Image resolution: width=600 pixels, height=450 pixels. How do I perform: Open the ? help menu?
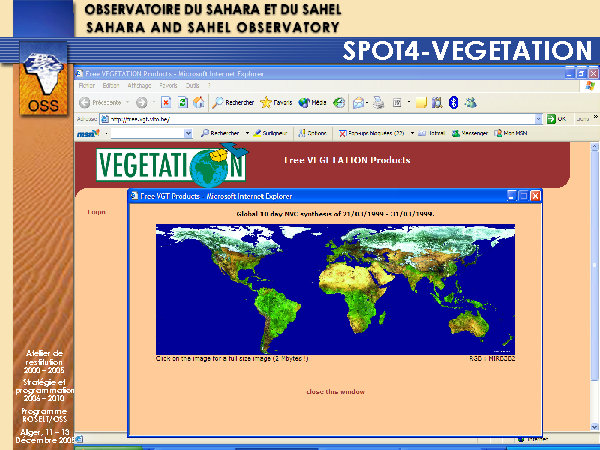(209, 86)
